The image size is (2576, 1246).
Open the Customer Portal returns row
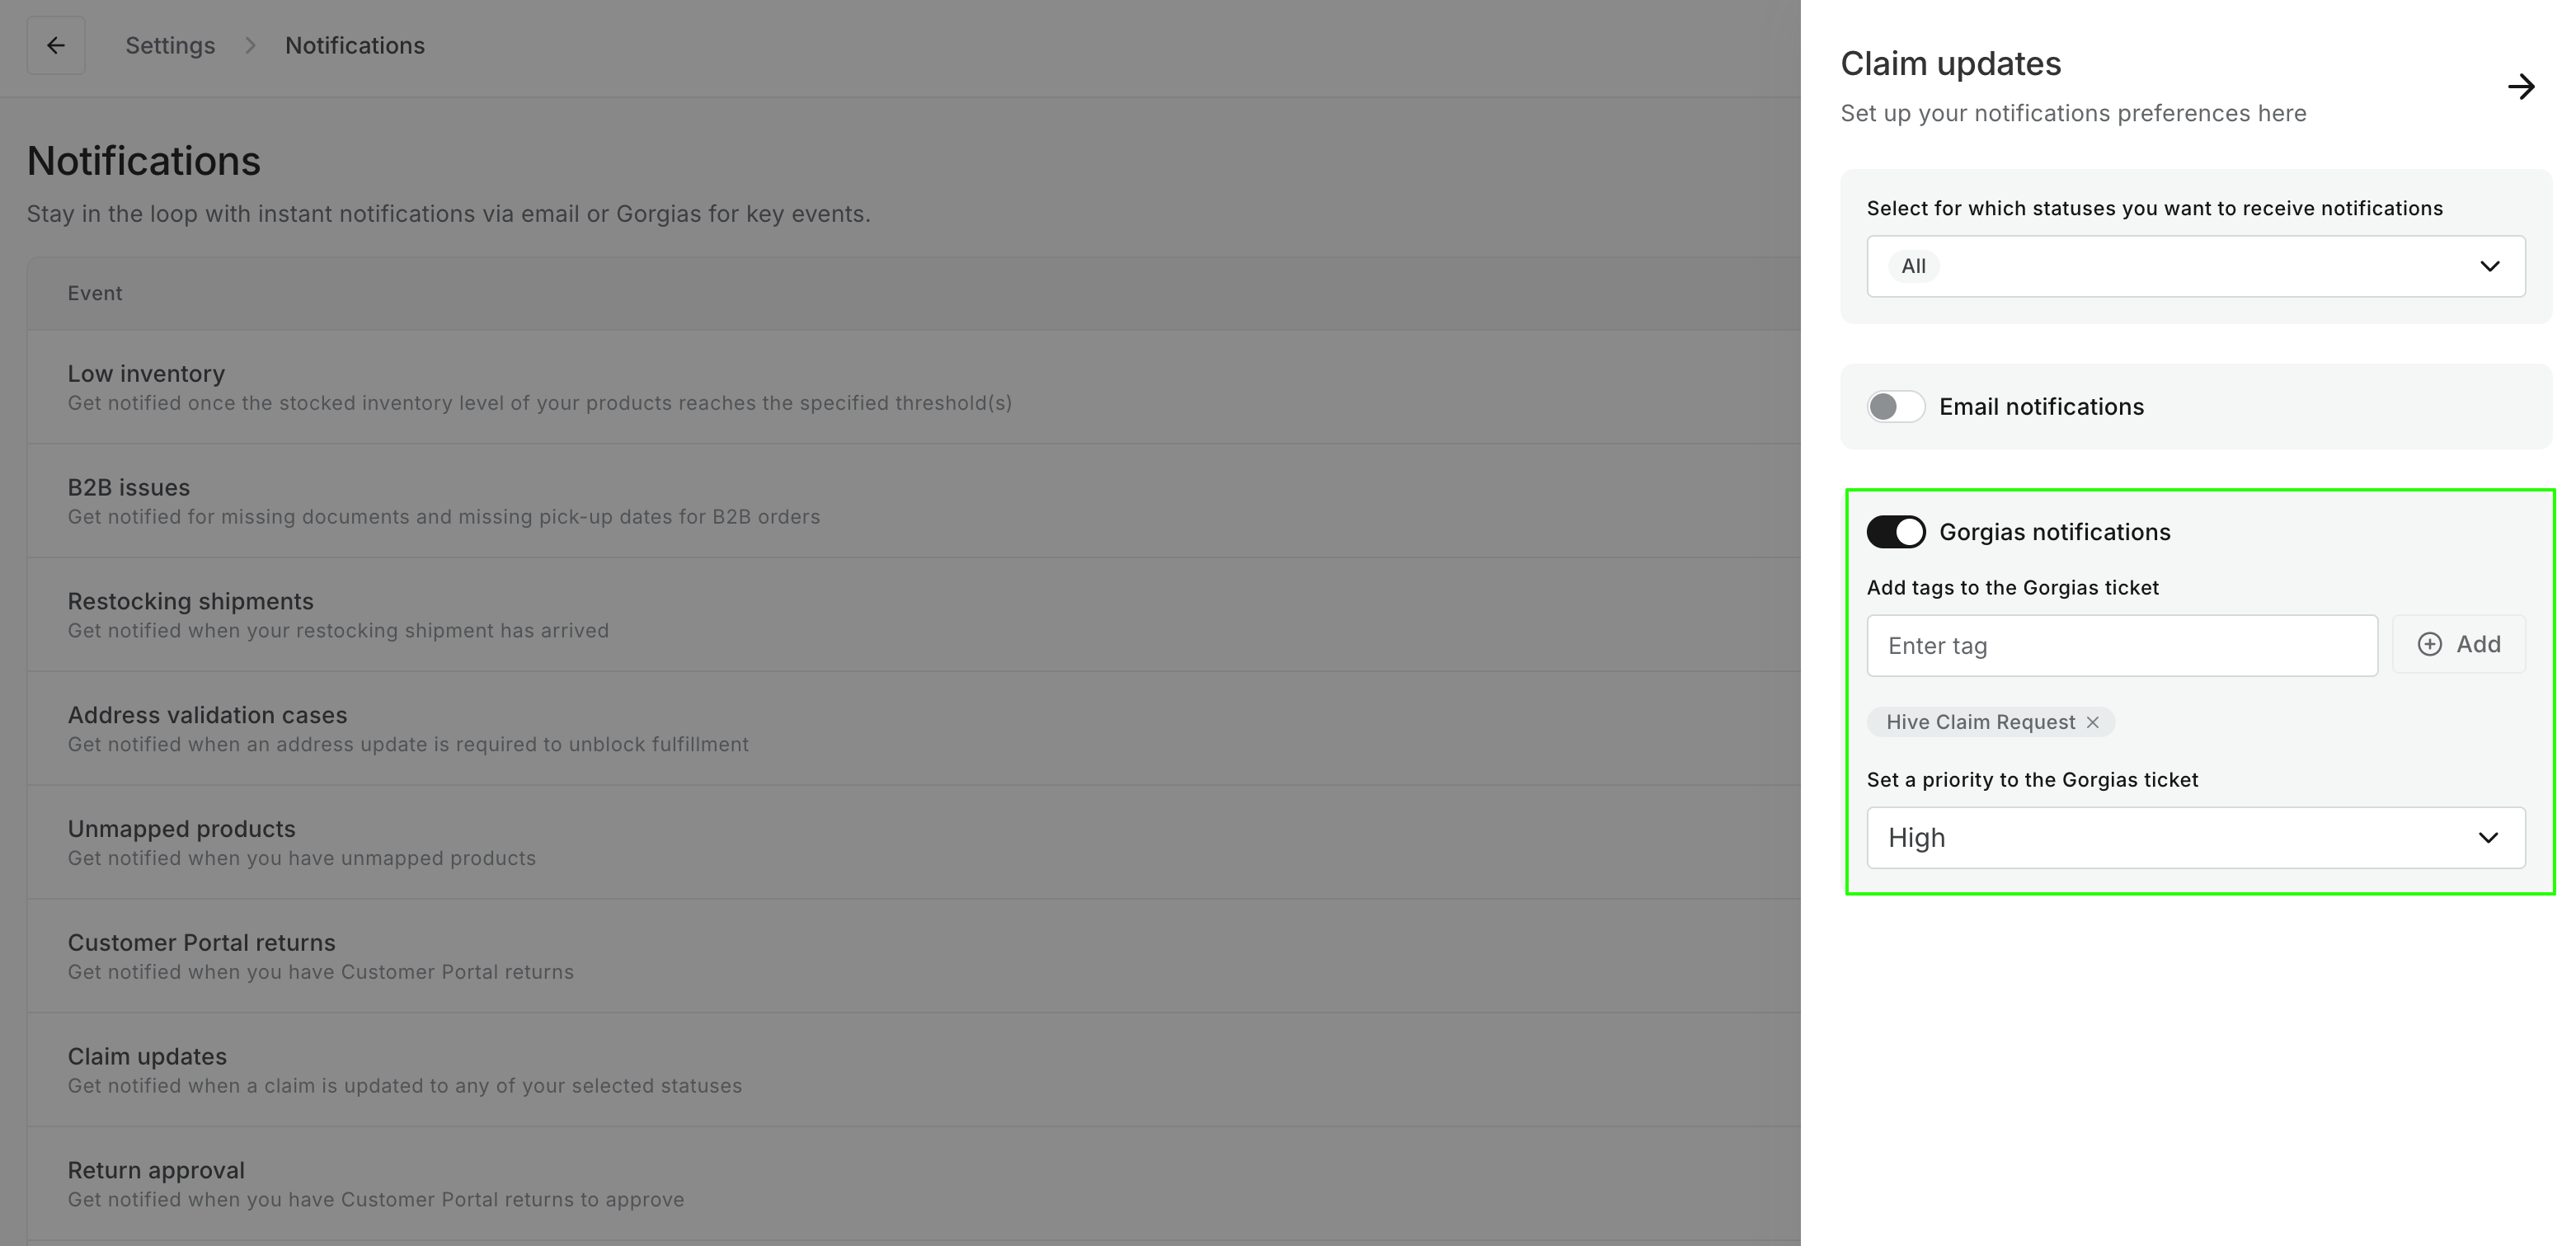pyautogui.click(x=913, y=957)
